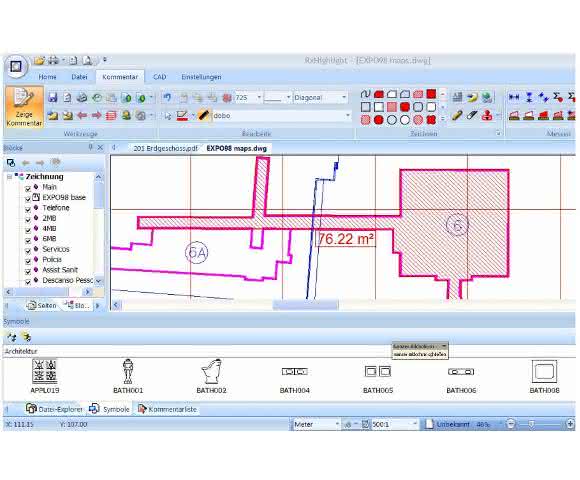Viewport: 580px width, 480px height.
Task: Click the text note icon in Zeichnen
Action: click(x=458, y=98)
